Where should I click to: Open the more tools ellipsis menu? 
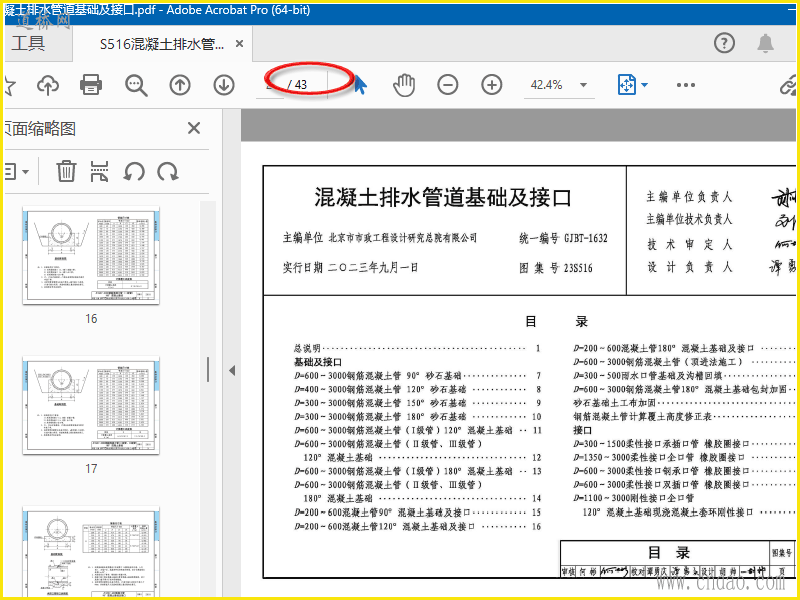click(686, 85)
